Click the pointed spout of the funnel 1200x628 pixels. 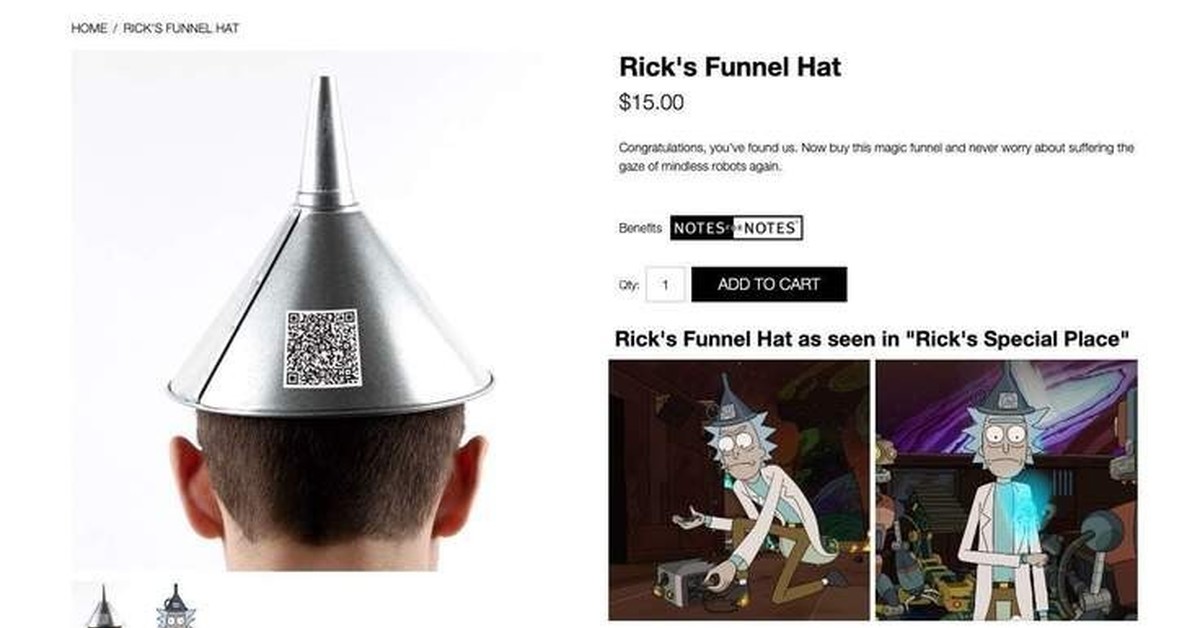[326, 140]
